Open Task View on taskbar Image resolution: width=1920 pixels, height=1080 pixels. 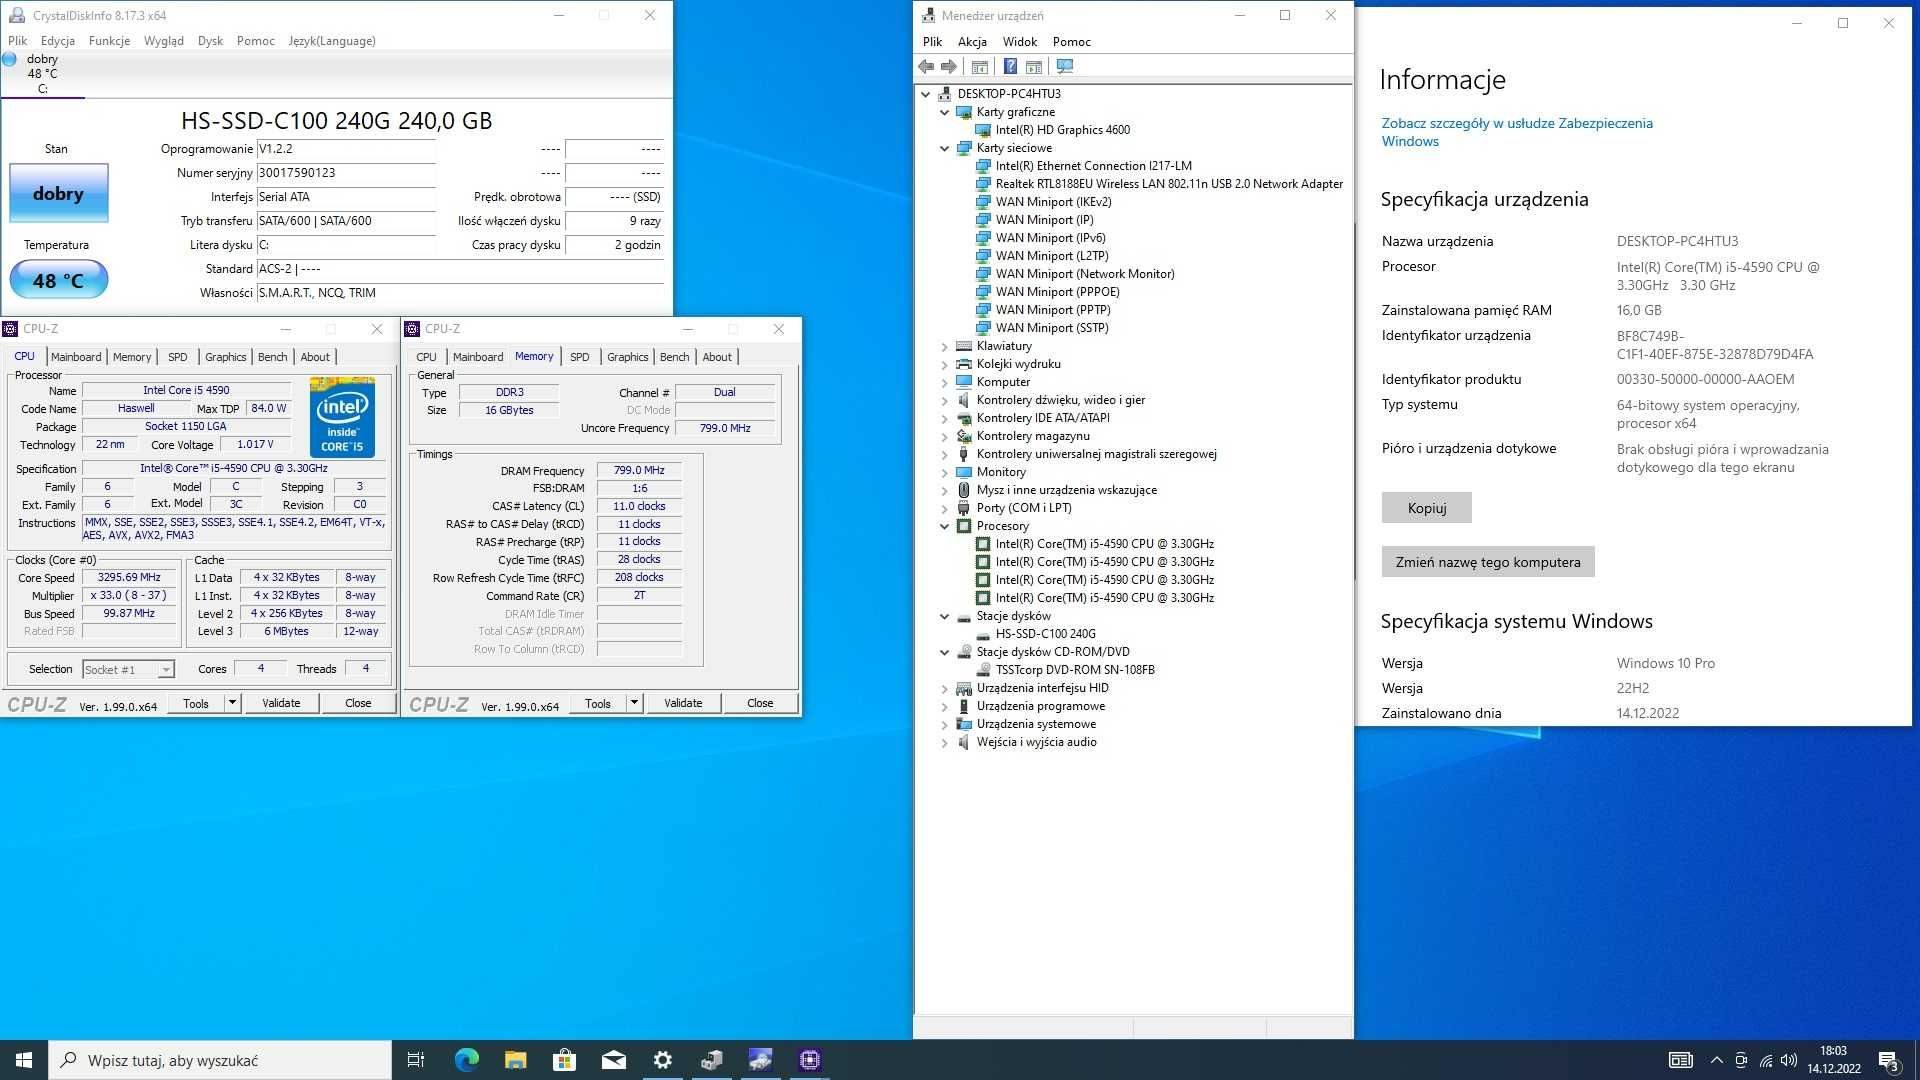[x=416, y=1060]
